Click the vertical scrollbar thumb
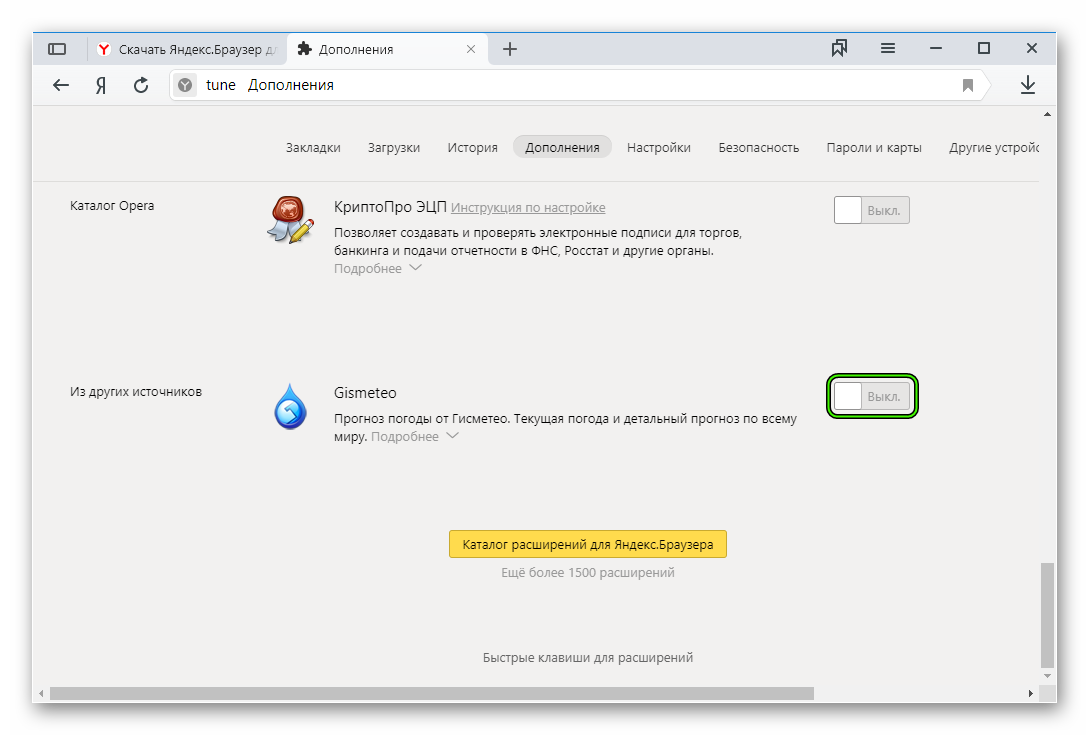This screenshot has height=735, width=1089. pyautogui.click(x=1047, y=615)
